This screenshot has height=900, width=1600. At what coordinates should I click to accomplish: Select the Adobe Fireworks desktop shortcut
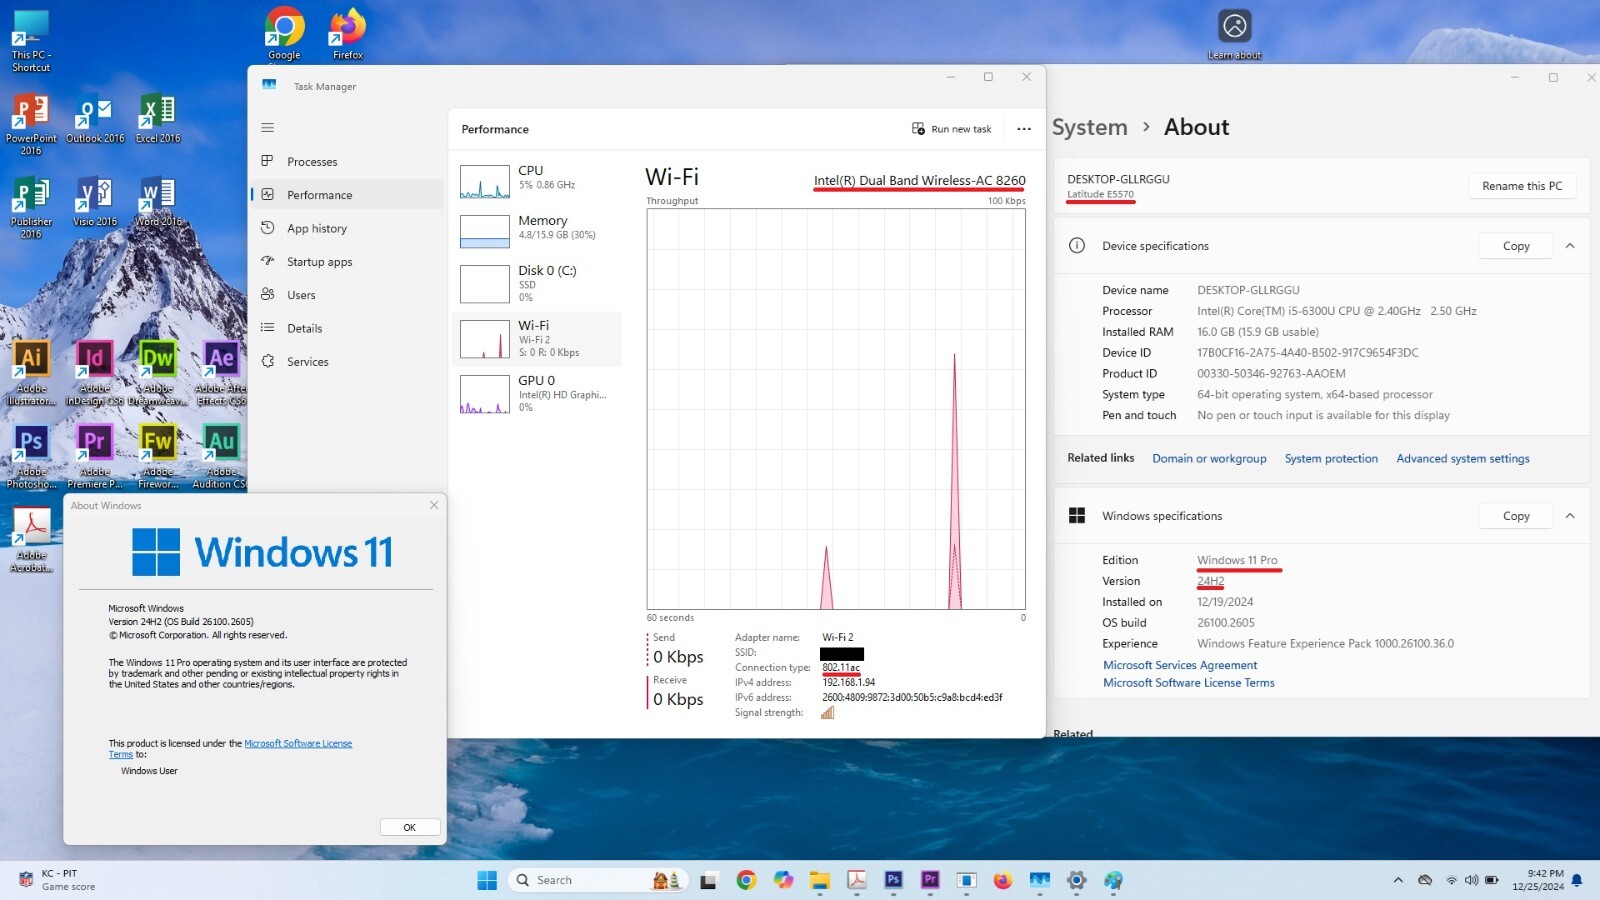pyautogui.click(x=158, y=457)
